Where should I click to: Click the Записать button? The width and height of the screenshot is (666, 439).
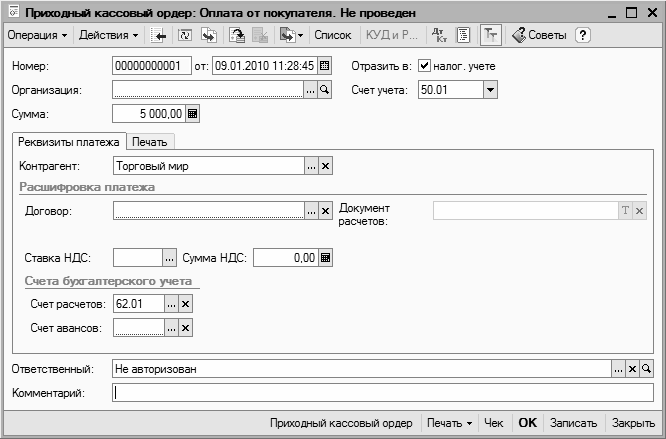point(574,423)
